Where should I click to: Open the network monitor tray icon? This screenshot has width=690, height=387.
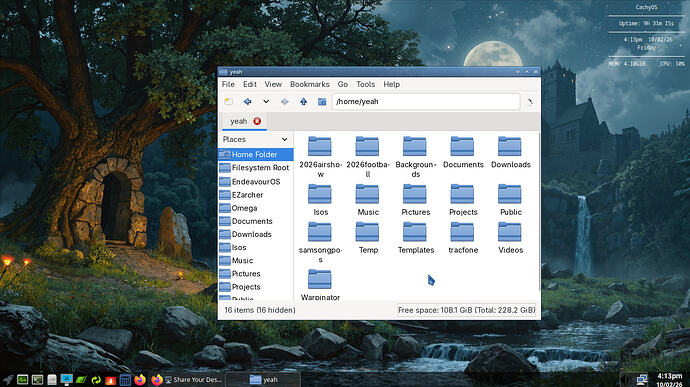click(x=642, y=380)
